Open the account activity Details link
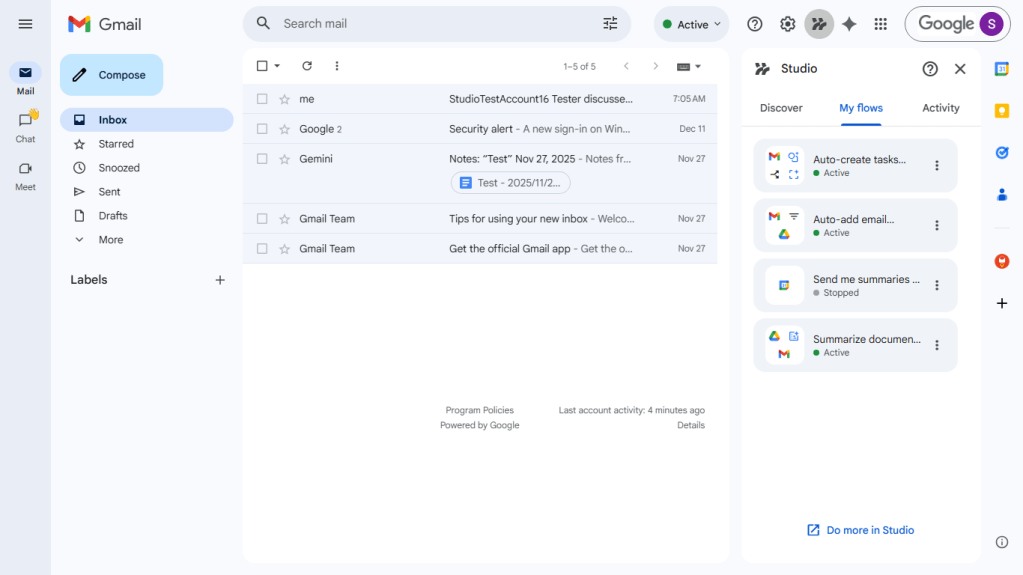Image resolution: width=1023 pixels, height=575 pixels. (691, 426)
